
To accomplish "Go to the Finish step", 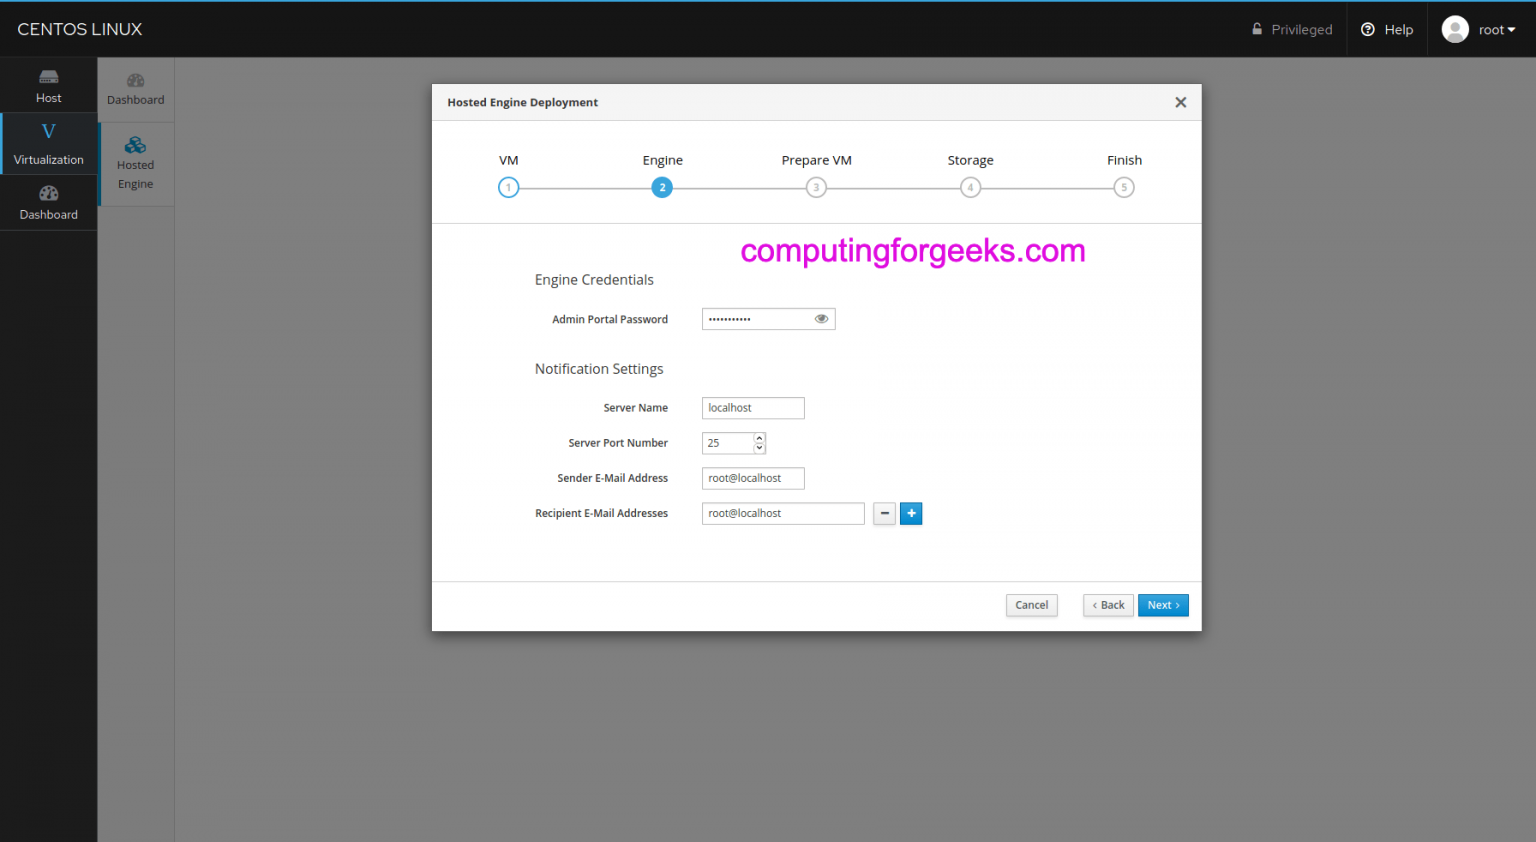I will tap(1124, 187).
